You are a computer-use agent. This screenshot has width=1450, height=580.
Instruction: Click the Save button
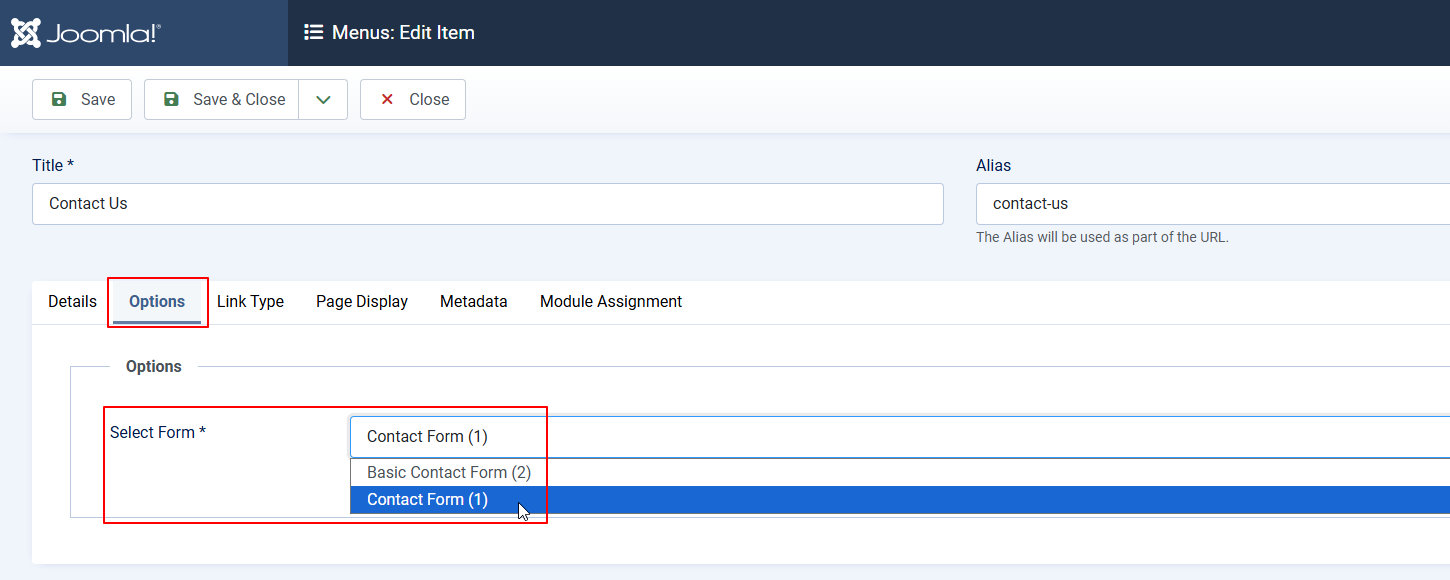tap(82, 99)
